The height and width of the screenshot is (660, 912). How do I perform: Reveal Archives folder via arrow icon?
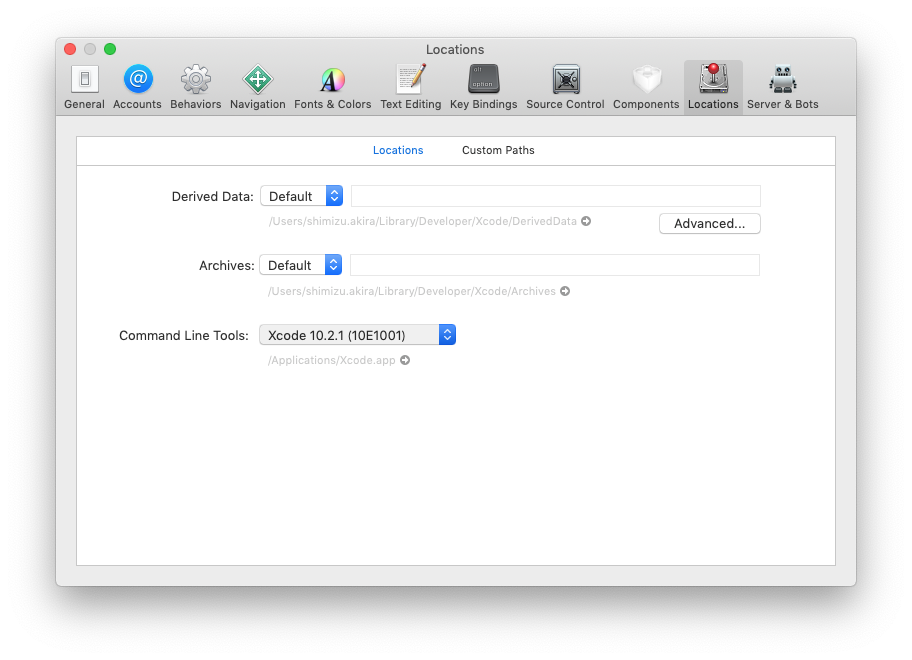pyautogui.click(x=565, y=291)
